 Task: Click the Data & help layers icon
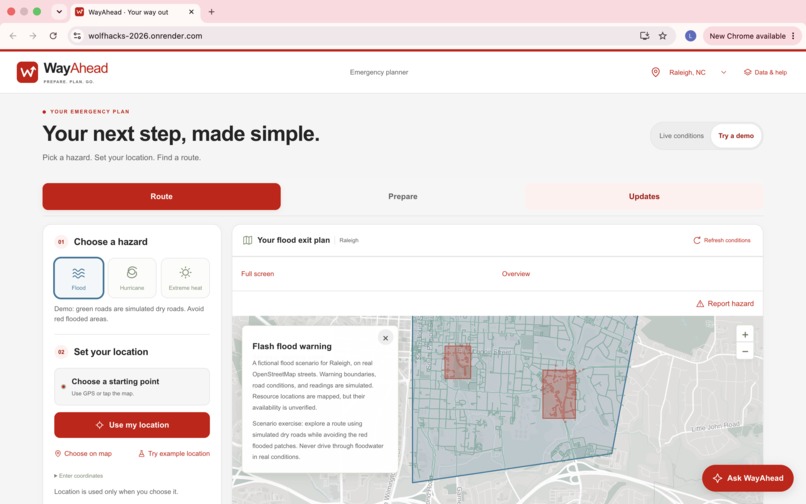747,73
